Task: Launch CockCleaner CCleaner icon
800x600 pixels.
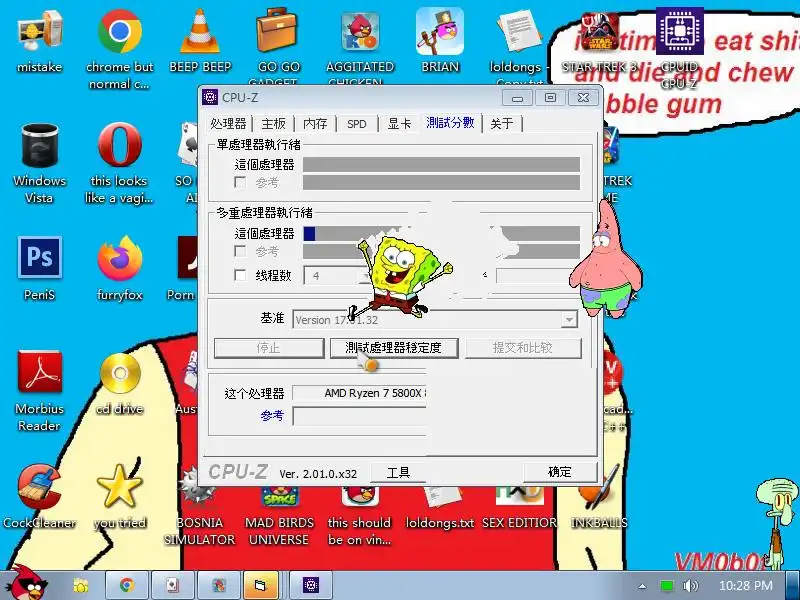Action: 39,487
